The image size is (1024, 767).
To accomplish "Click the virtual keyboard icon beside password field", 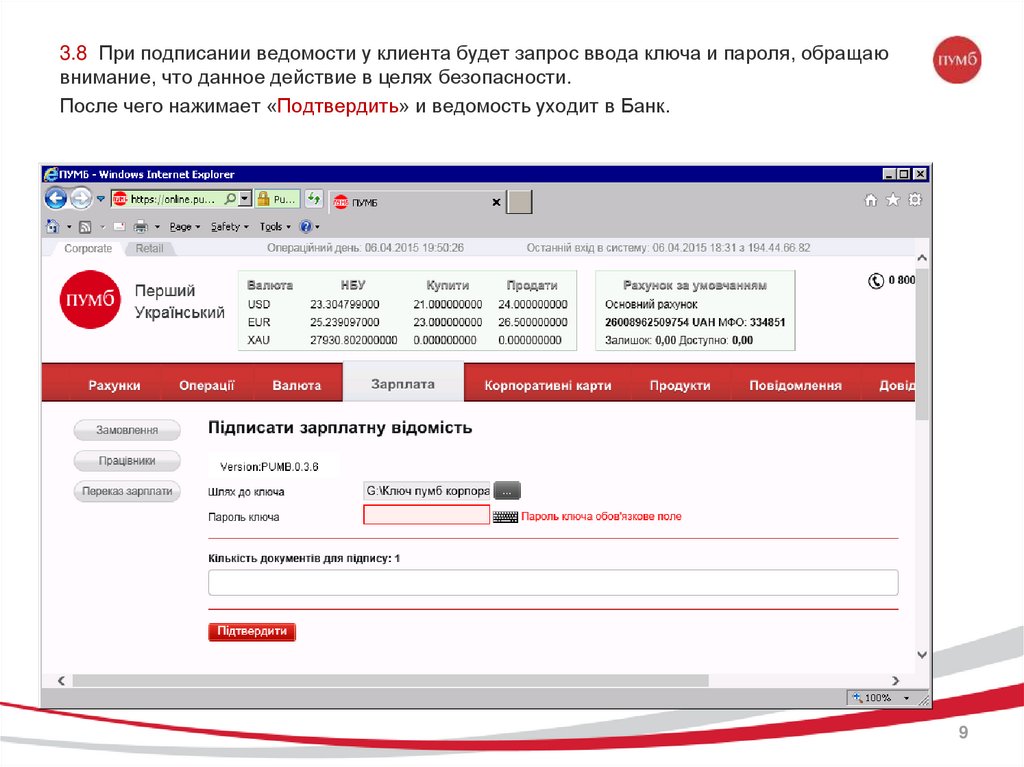I will point(506,517).
